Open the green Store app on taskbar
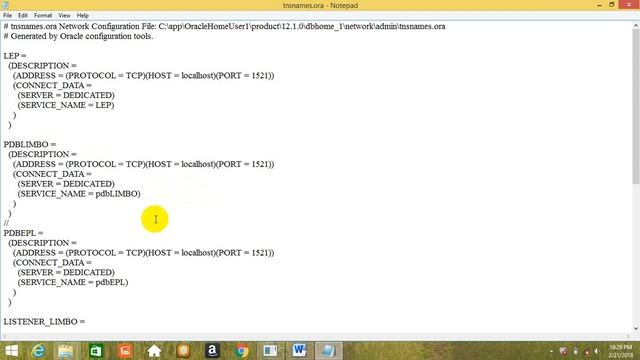Viewport: 640px width, 360px height. (x=96, y=351)
